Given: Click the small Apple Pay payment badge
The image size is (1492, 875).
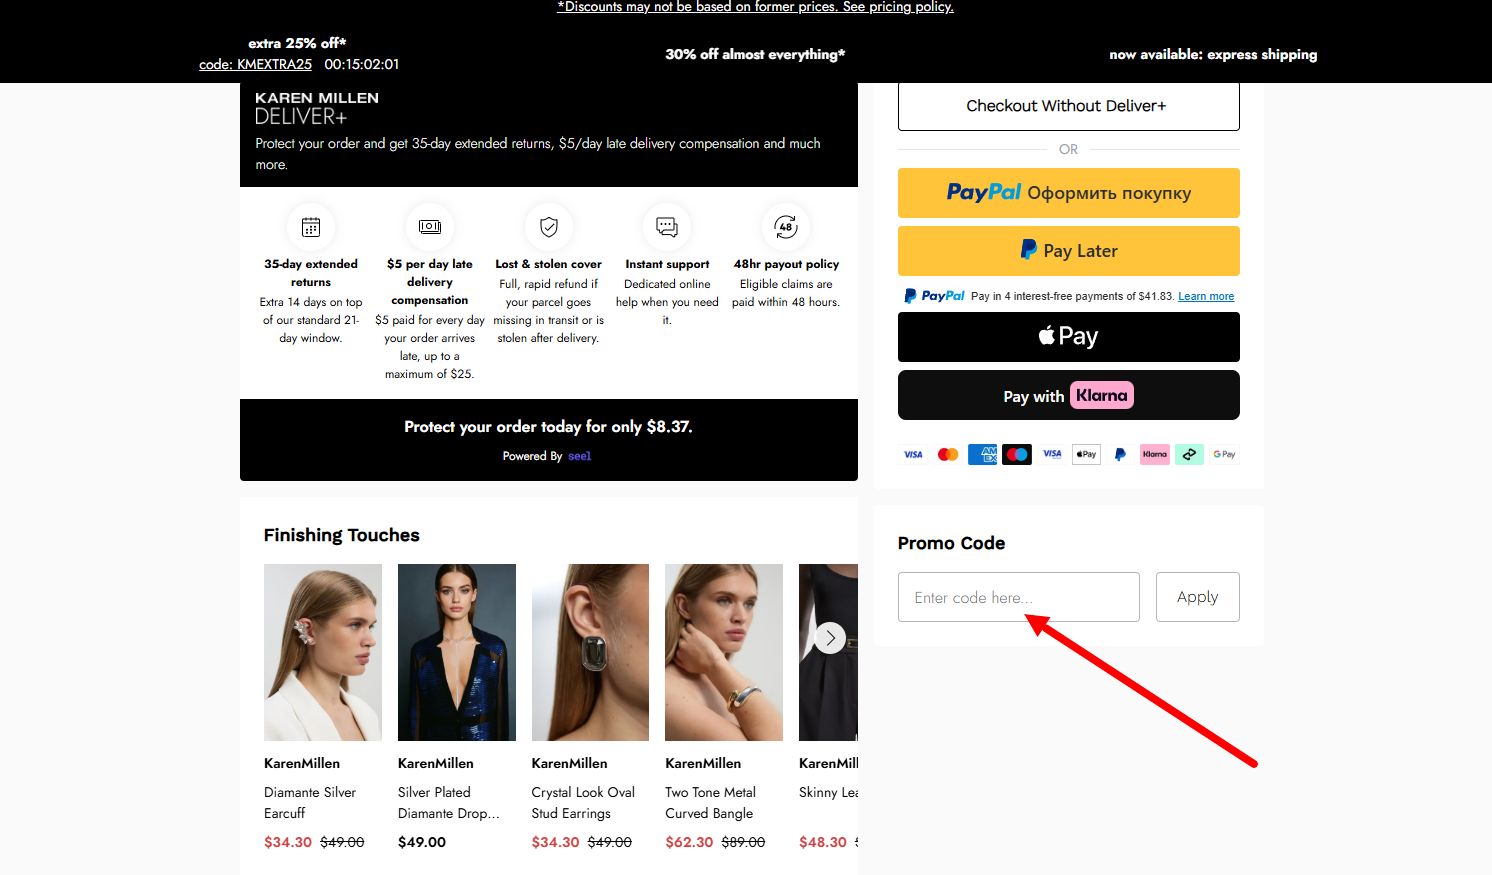Looking at the screenshot, I should coord(1086,454).
